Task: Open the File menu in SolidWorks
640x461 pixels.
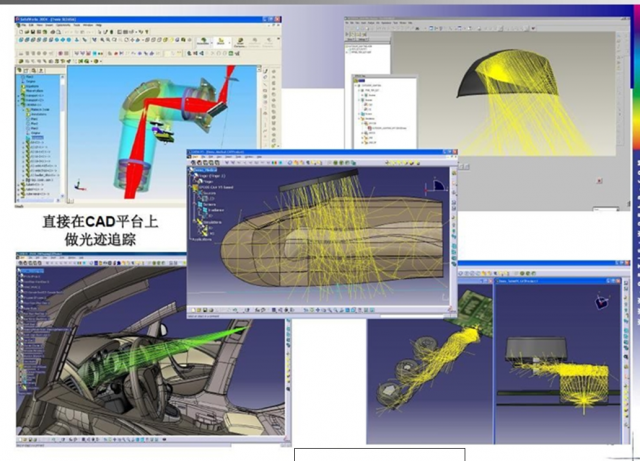Action: 21,24
